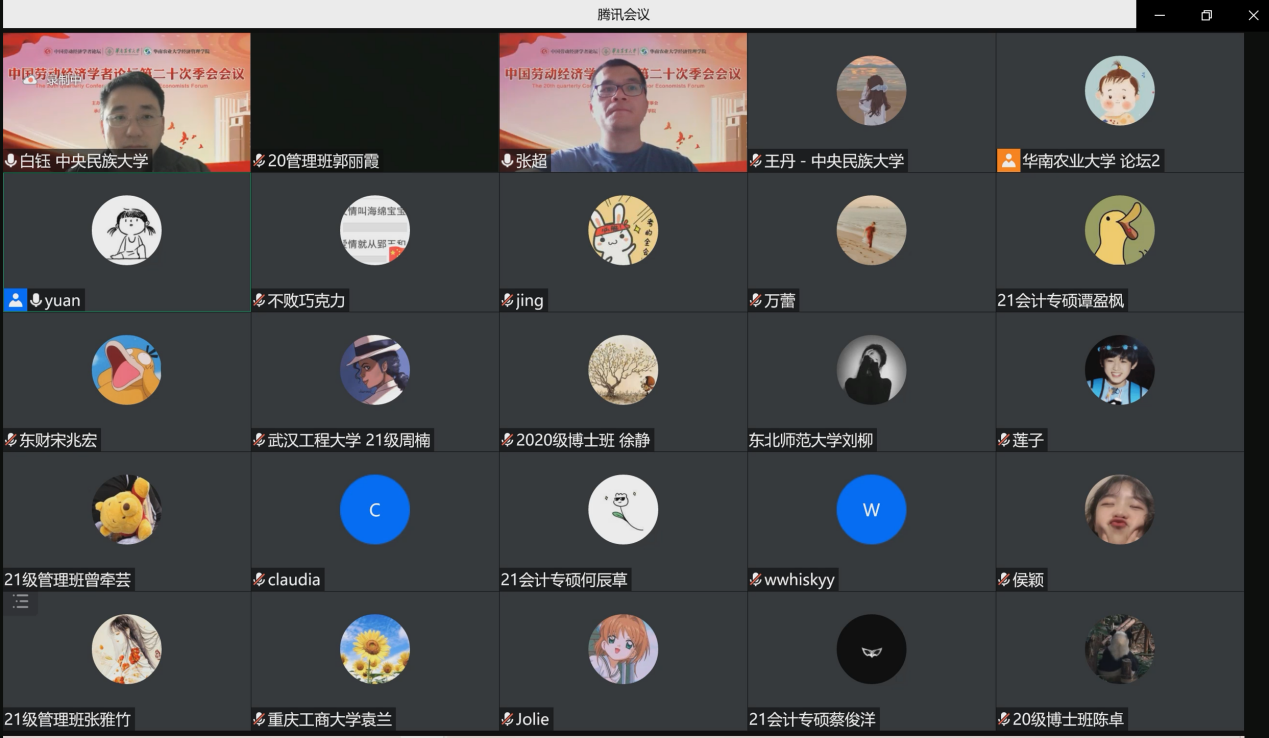Click the microphone icon beside 白钰 中央民族大学
The image size is (1269, 738).
[11, 161]
